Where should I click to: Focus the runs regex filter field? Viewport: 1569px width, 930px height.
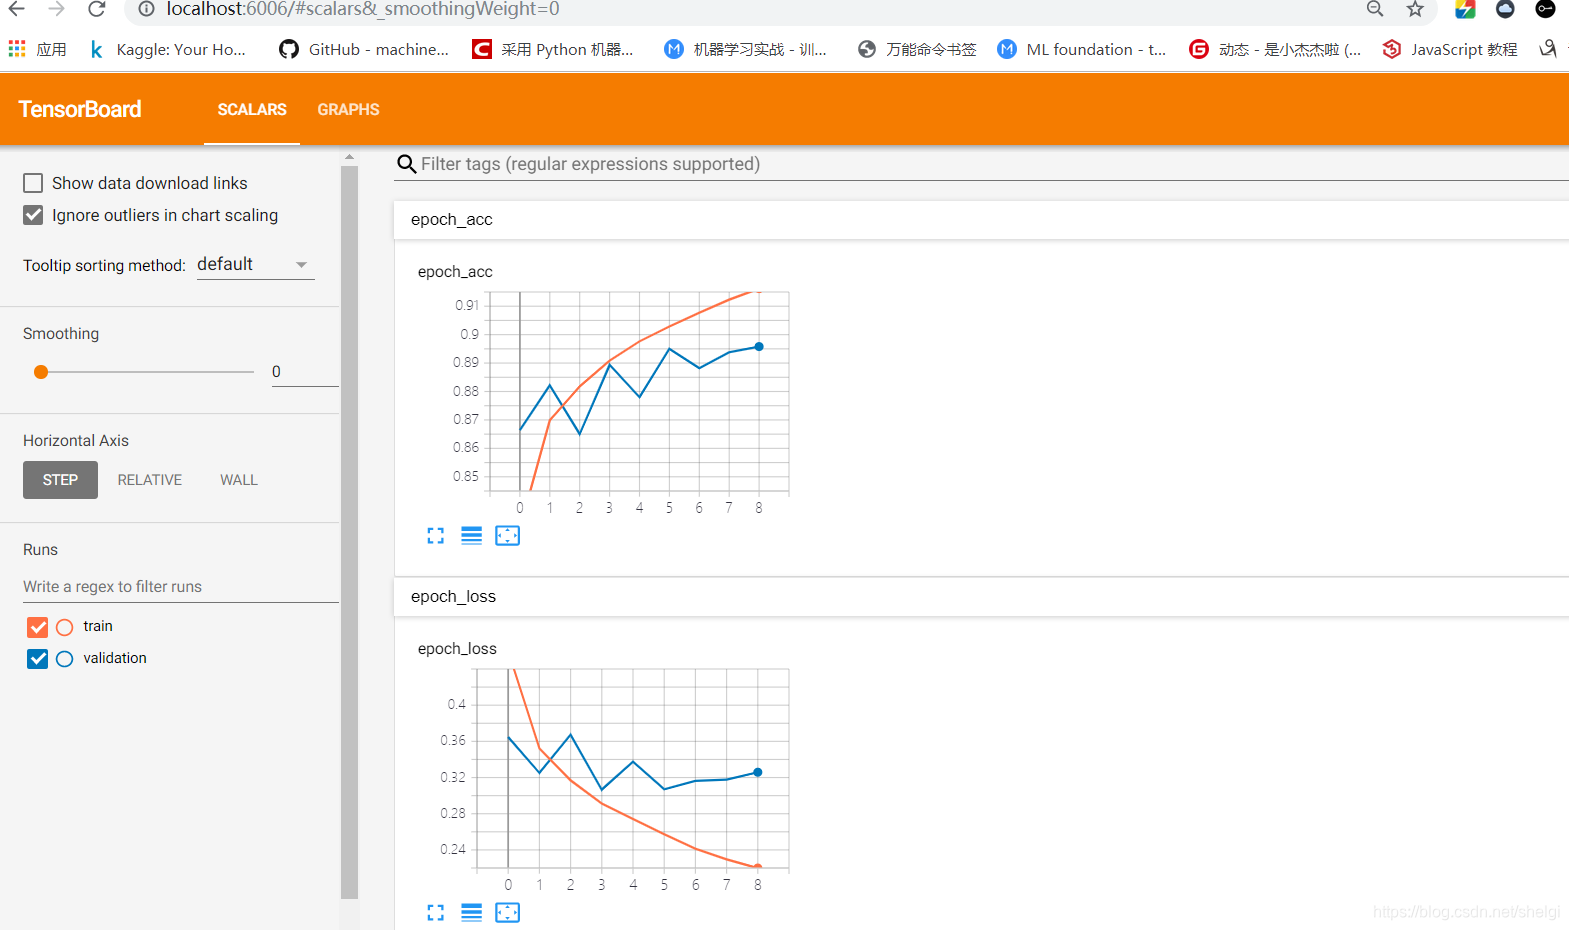pyautogui.click(x=181, y=587)
